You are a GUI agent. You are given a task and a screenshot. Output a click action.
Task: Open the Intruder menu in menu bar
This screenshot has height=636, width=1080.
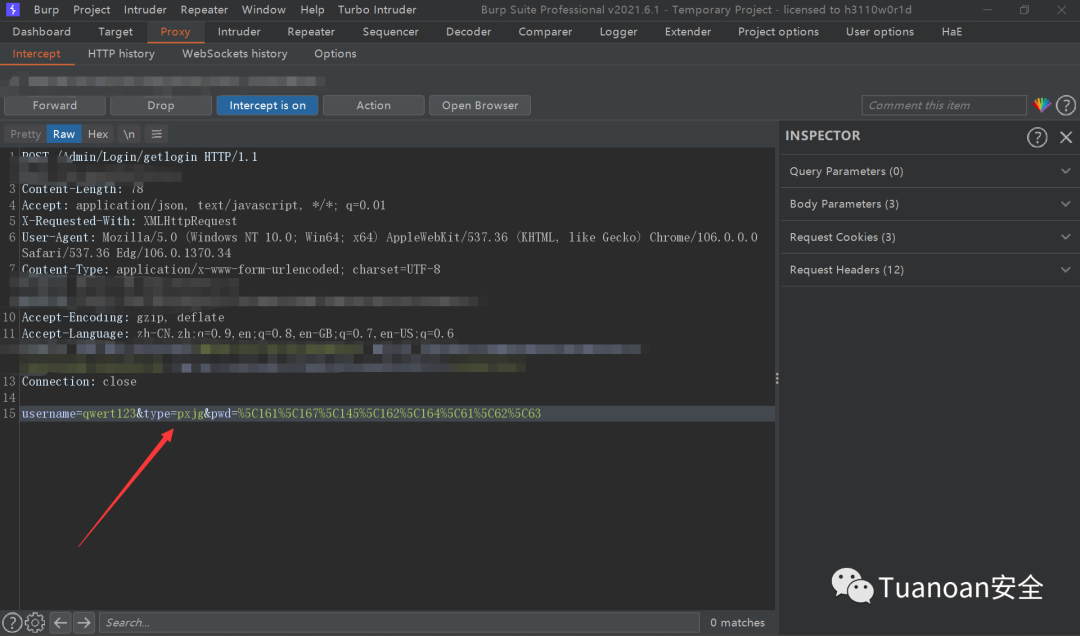[145, 10]
